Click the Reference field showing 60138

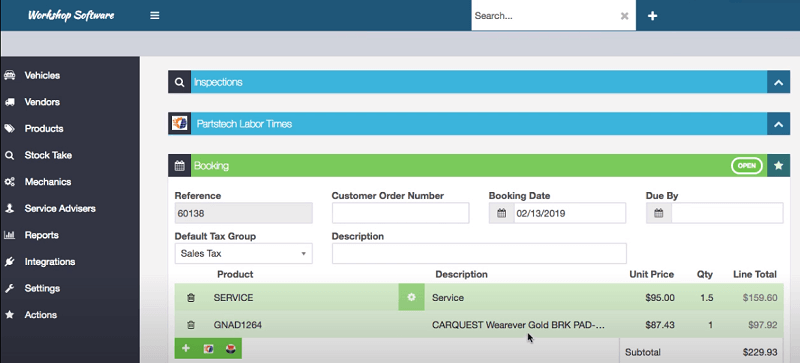coord(243,213)
